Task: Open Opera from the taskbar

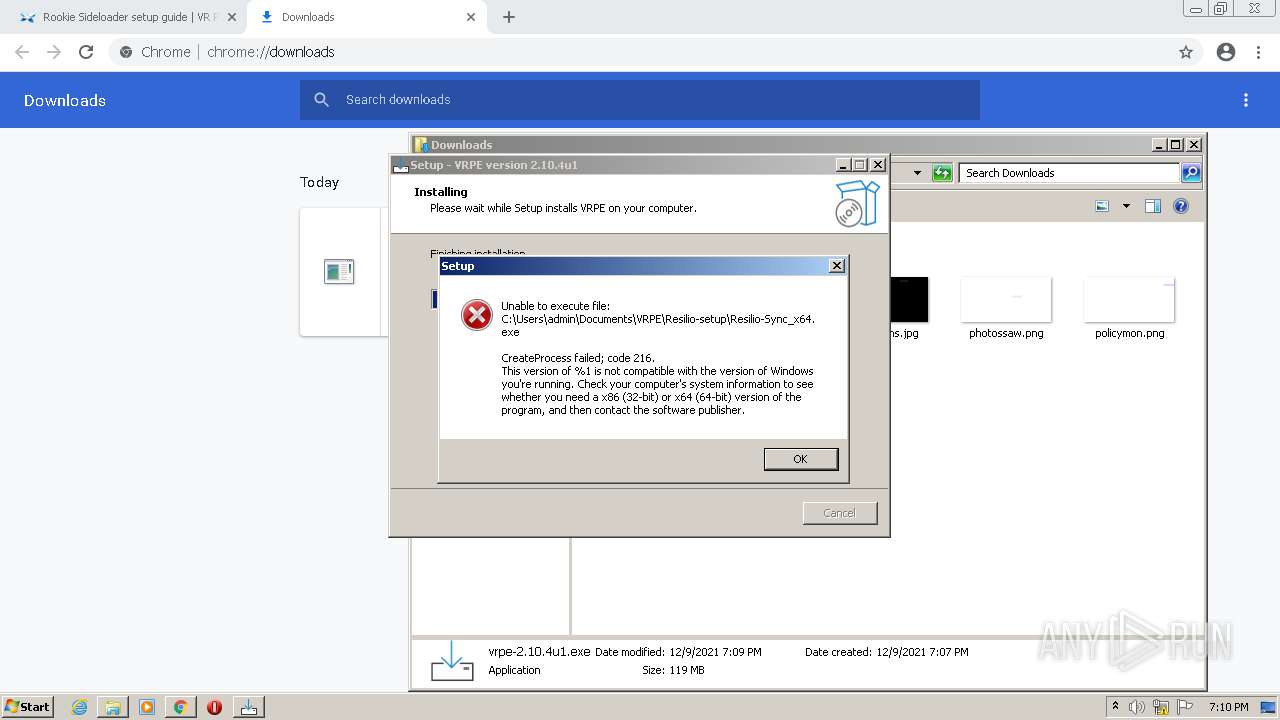Action: pos(214,707)
